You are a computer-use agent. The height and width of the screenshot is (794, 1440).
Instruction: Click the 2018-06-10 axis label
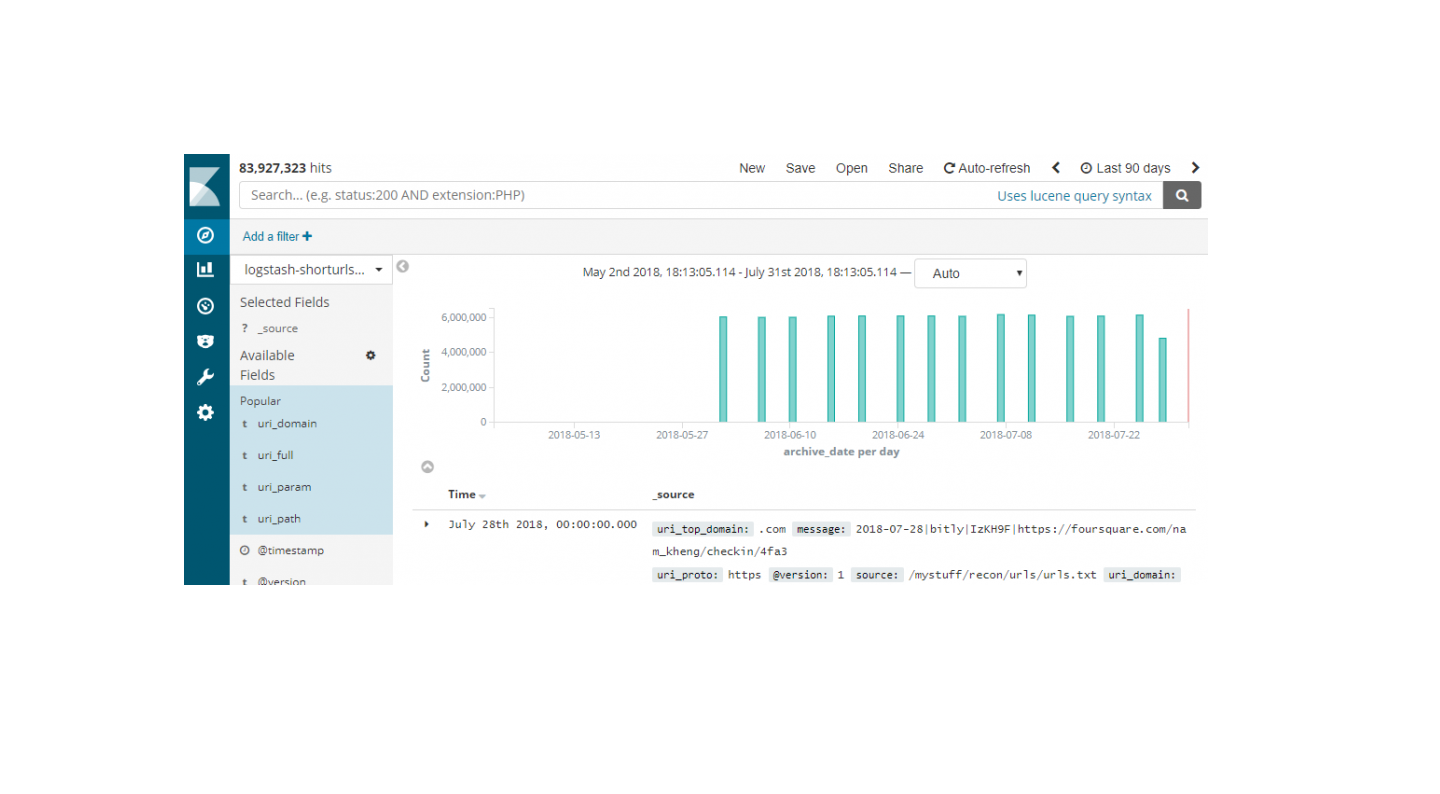[x=790, y=435]
